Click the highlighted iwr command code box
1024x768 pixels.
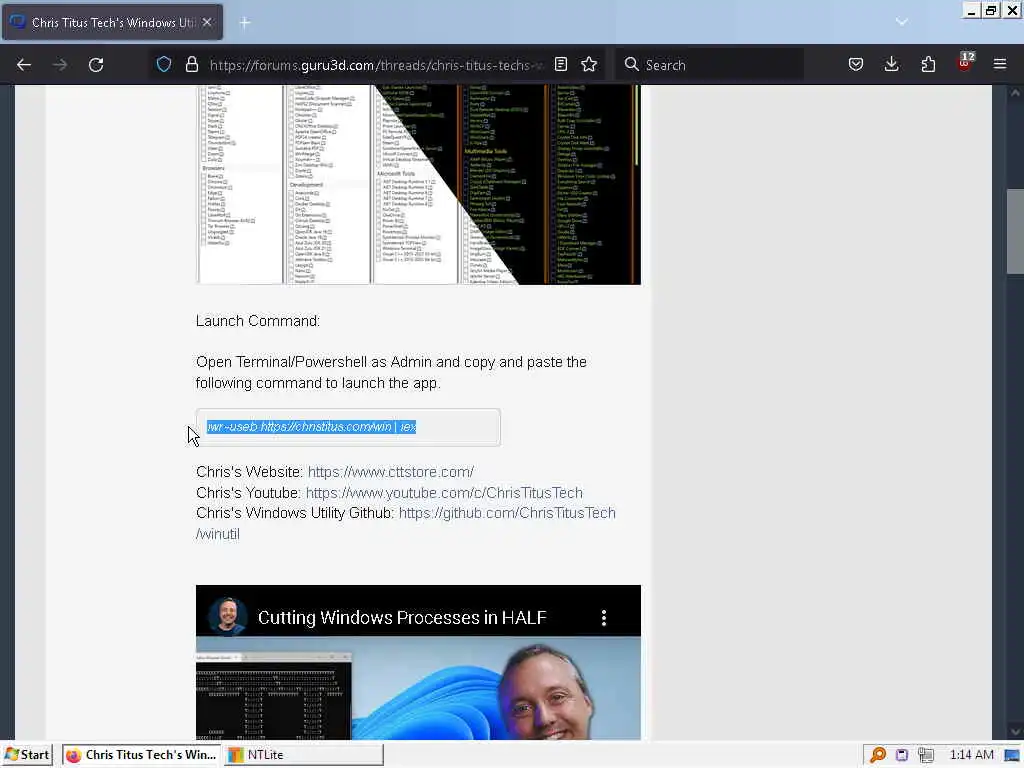[348, 427]
